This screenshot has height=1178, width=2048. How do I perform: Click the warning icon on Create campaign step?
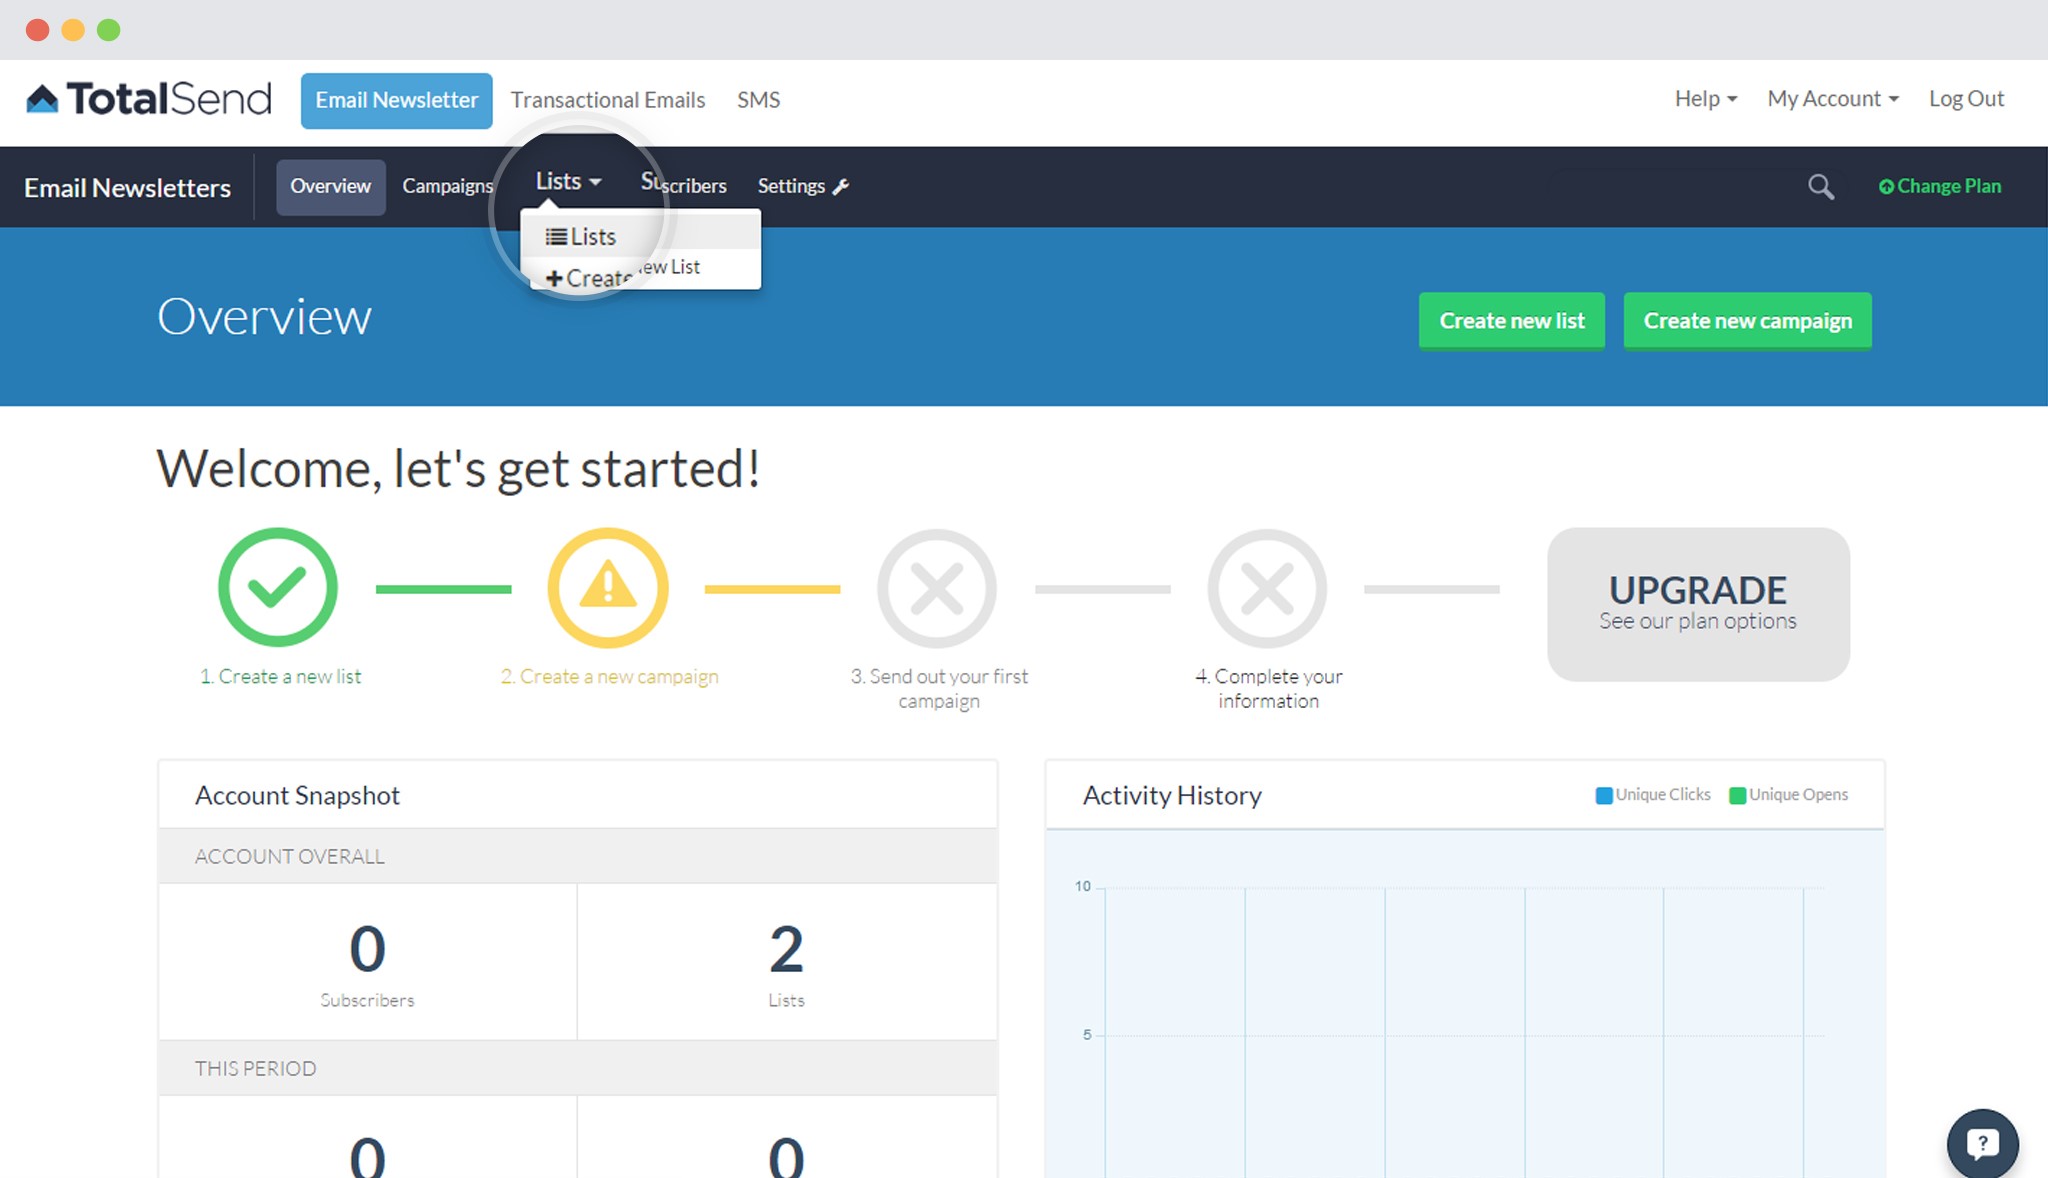pos(609,588)
